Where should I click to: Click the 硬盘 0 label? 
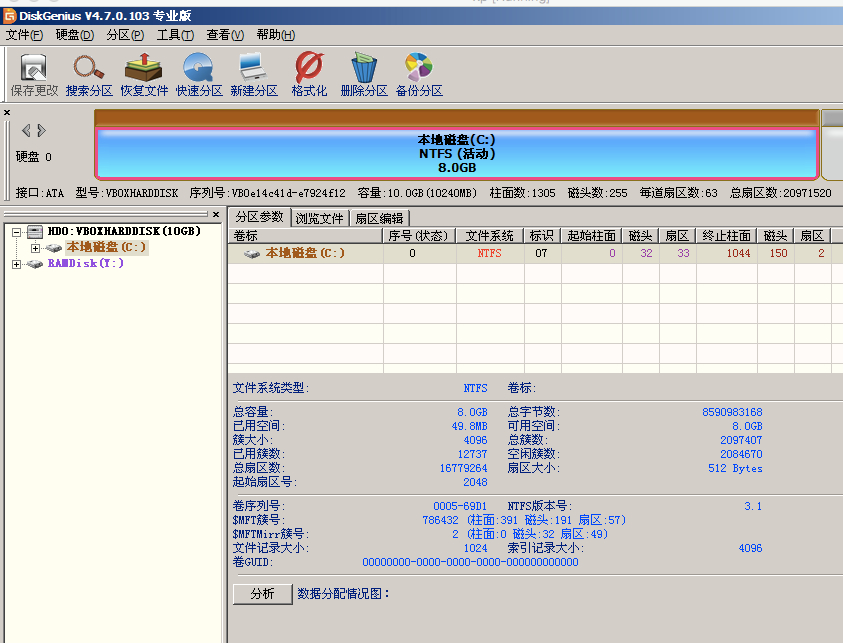(x=33, y=157)
